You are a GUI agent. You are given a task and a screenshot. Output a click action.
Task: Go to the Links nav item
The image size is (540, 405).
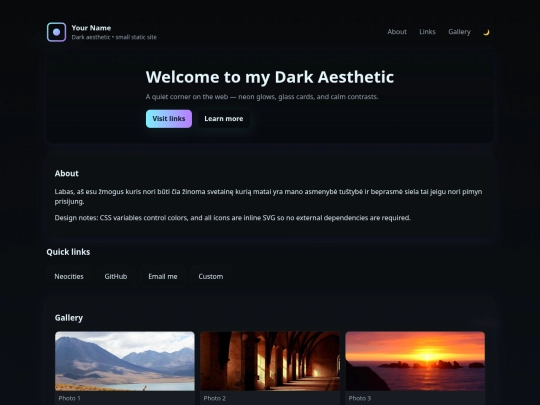(x=427, y=32)
